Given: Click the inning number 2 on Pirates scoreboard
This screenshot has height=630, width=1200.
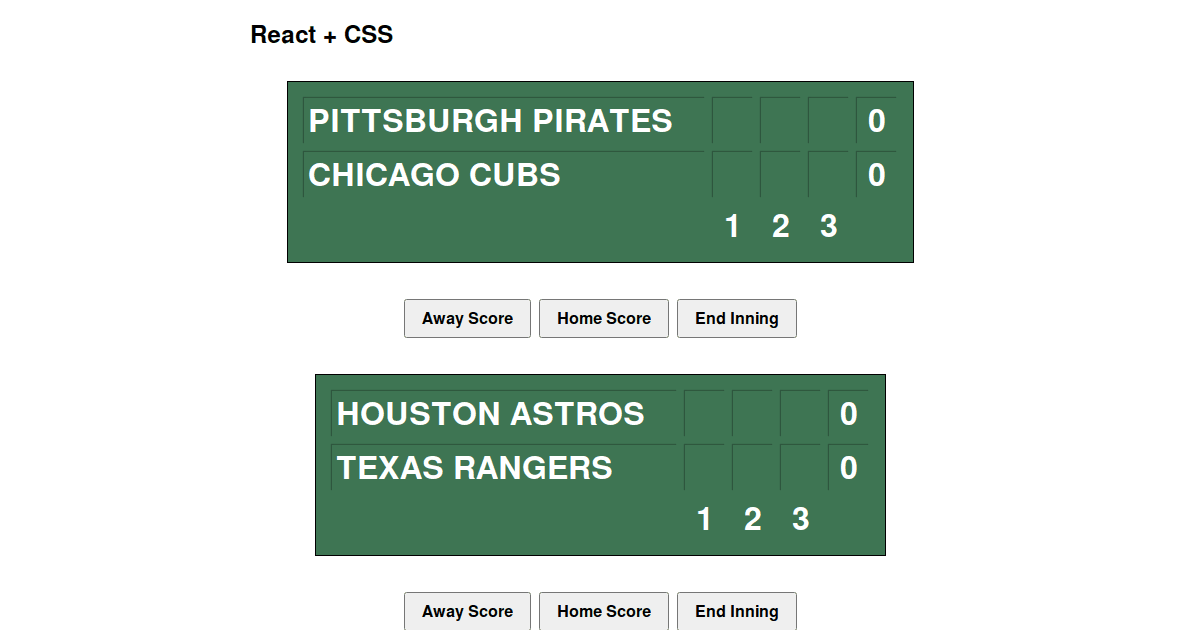Looking at the screenshot, I should 781,226.
